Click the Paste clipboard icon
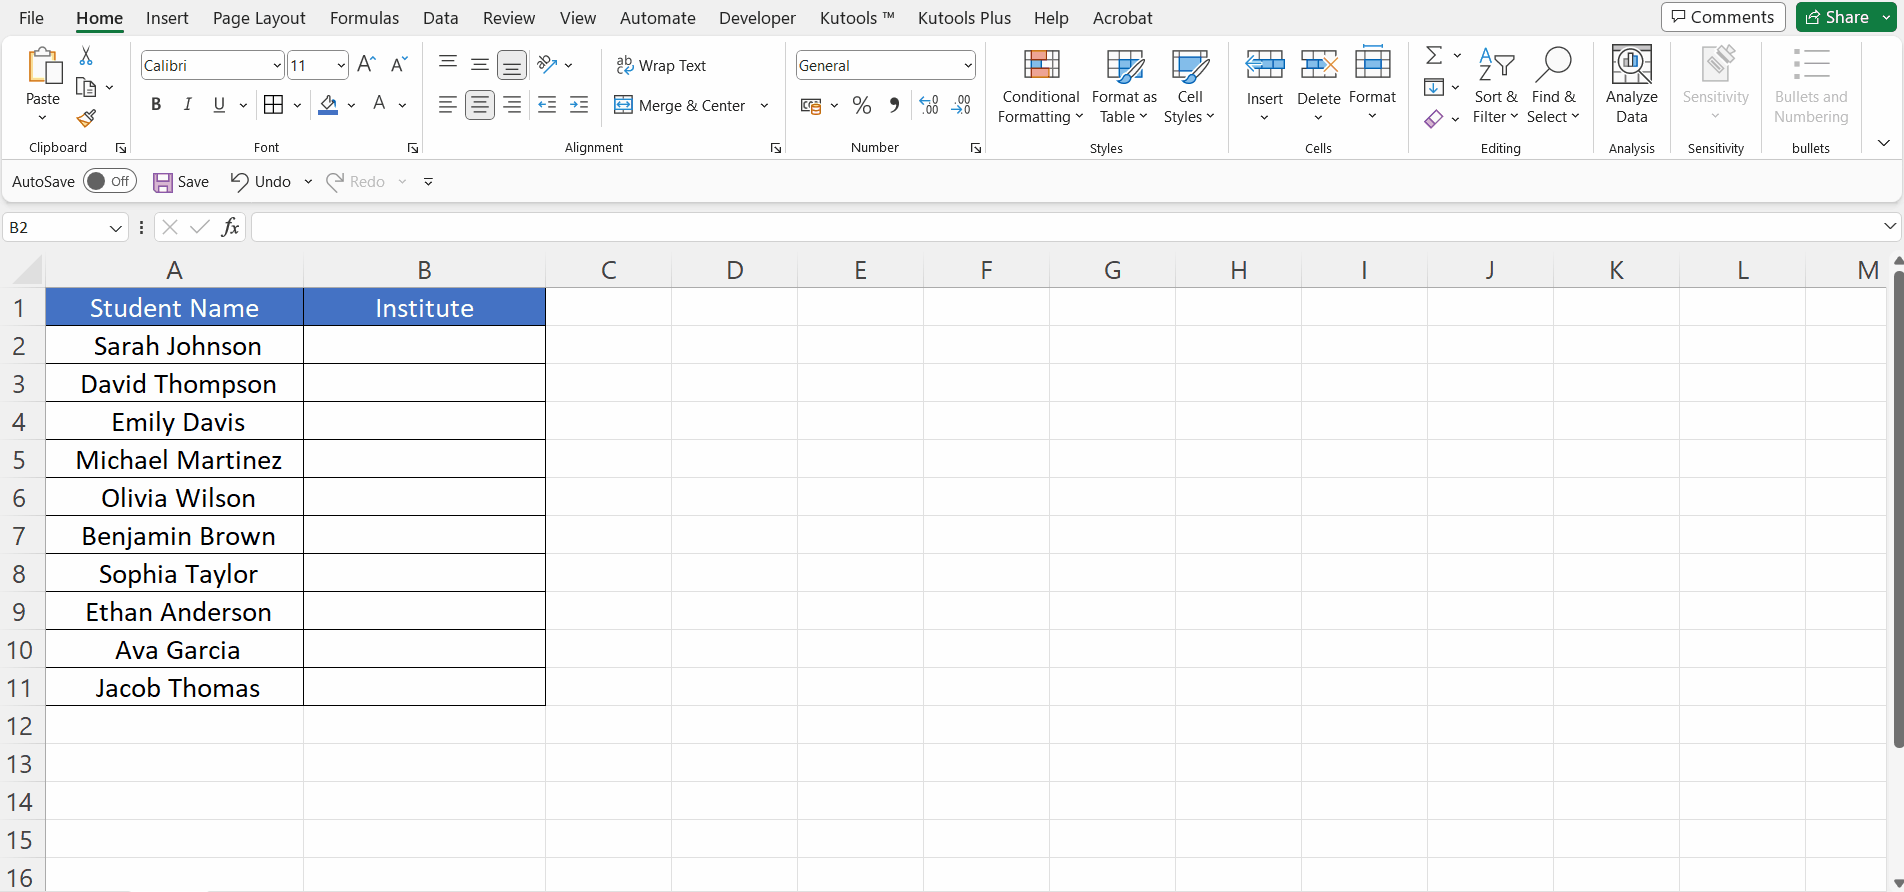This screenshot has height=892, width=1904. click(x=43, y=66)
